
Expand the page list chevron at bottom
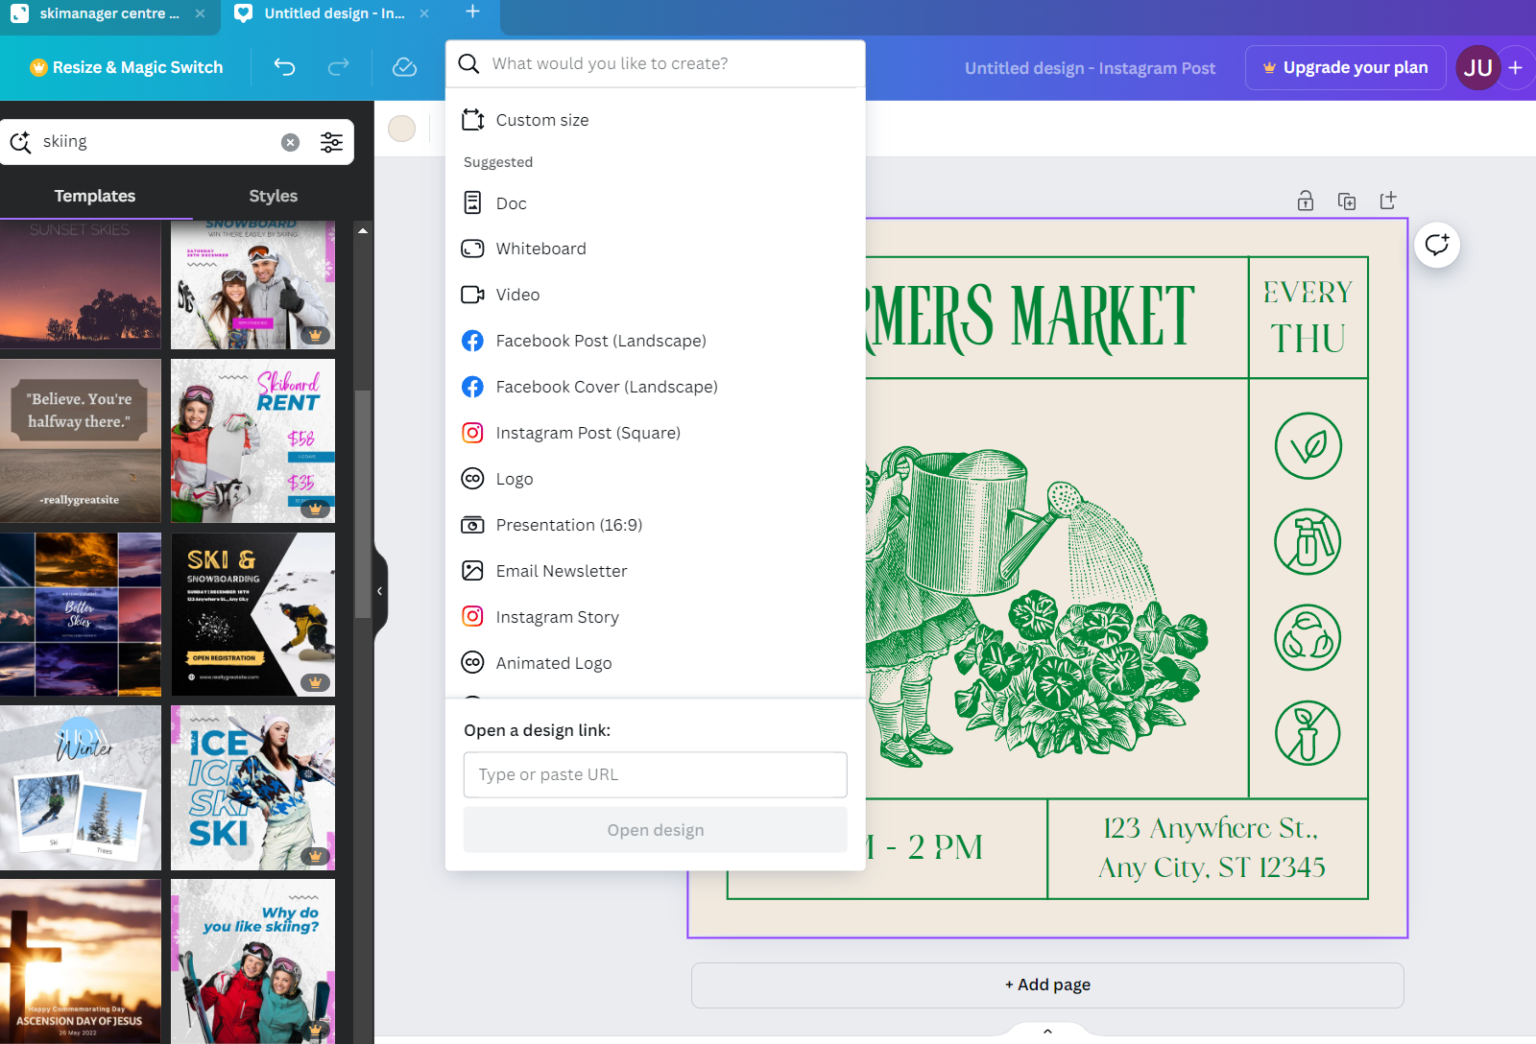pos(1047,1031)
